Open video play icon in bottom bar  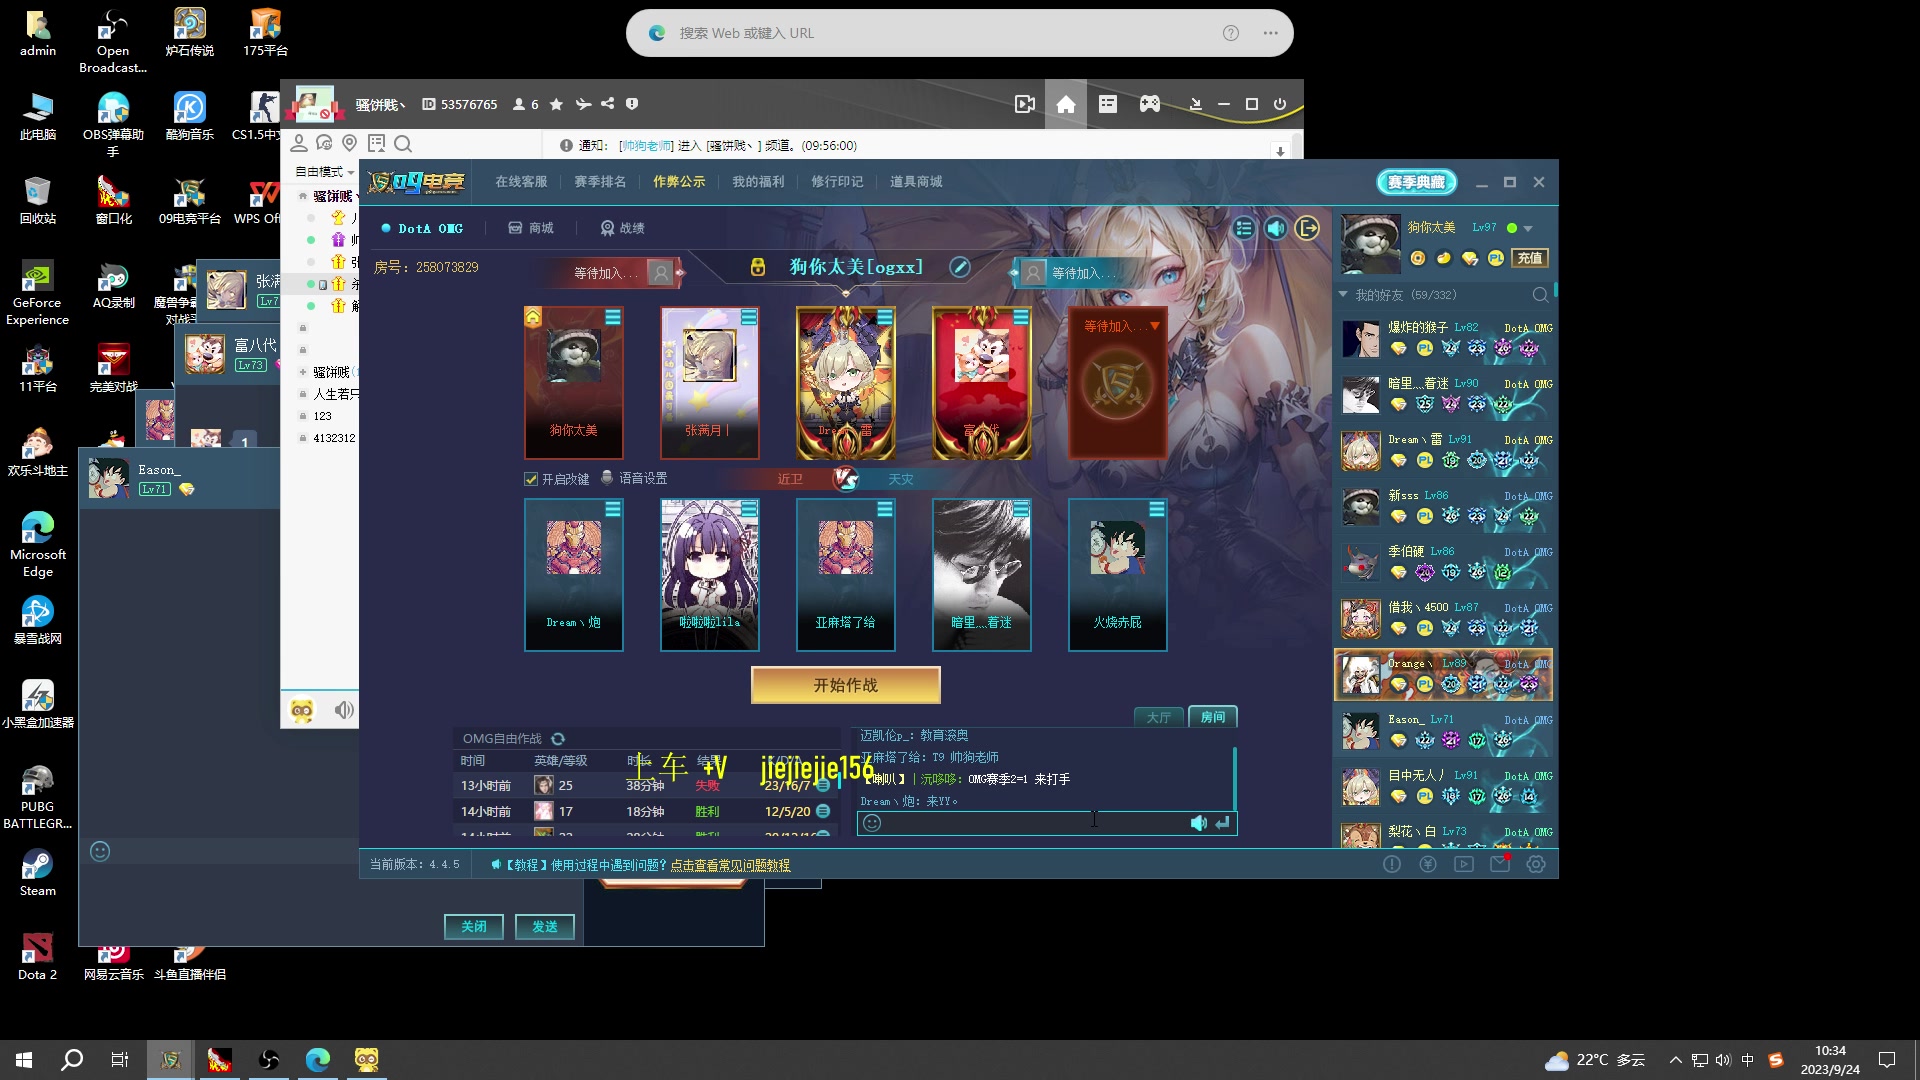pos(1464,864)
